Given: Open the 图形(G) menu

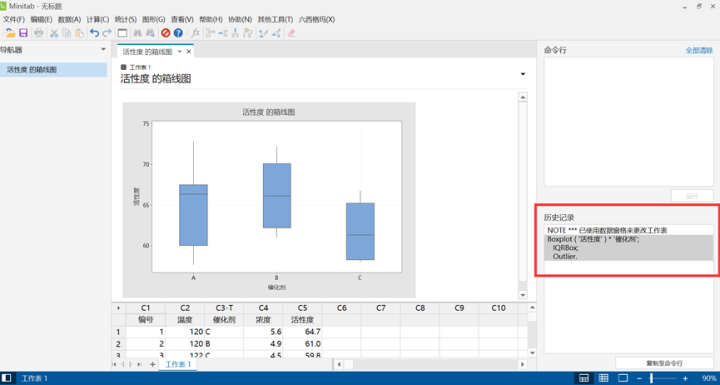Looking at the screenshot, I should (153, 19).
